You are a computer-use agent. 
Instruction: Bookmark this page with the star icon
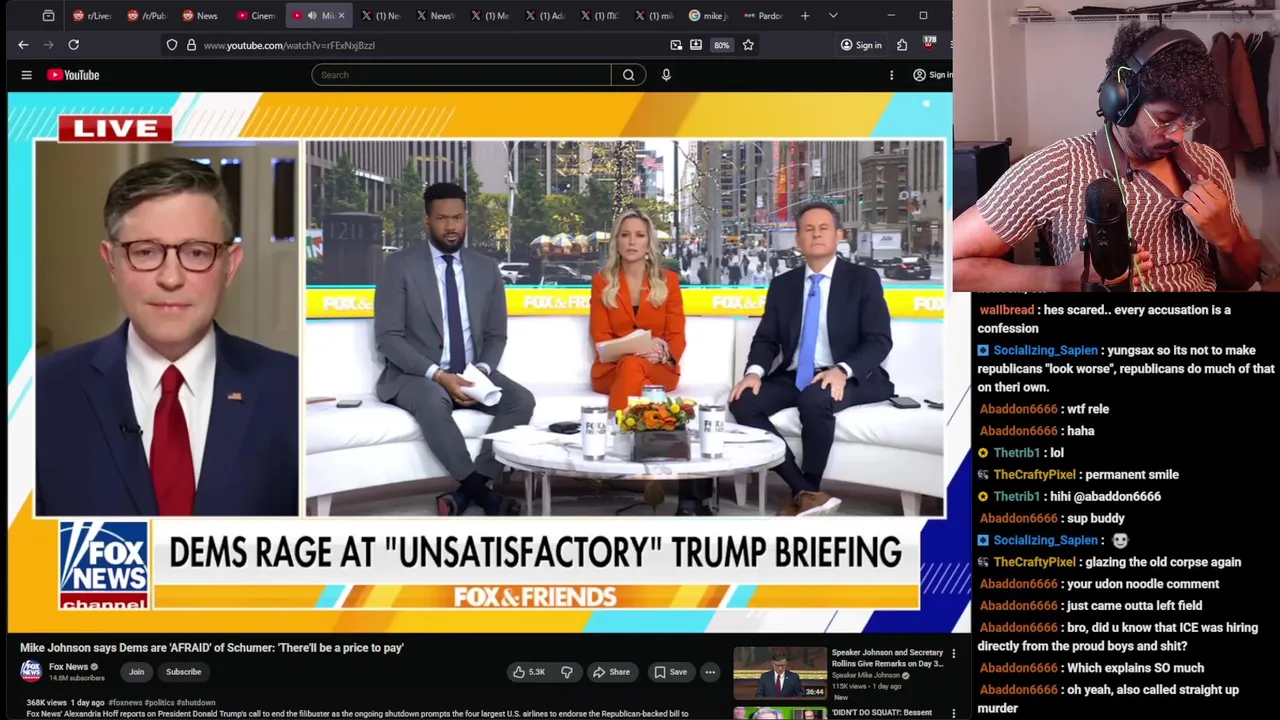point(748,45)
